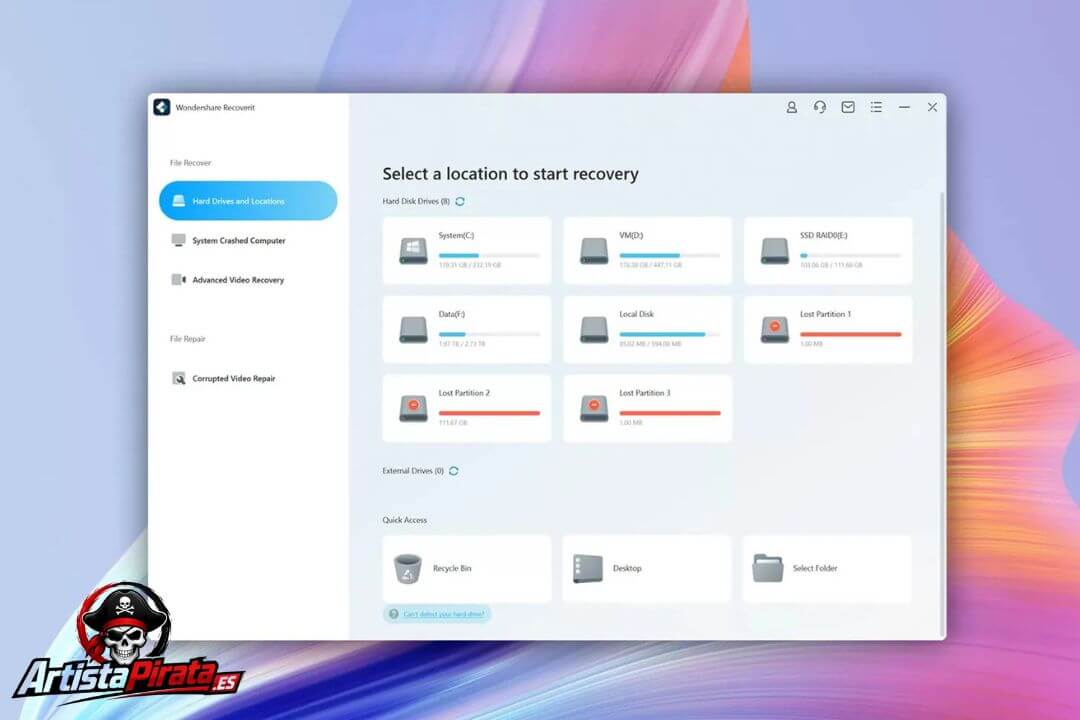Image resolution: width=1080 pixels, height=720 pixels.
Task: Select the SSD RAID0(E:) drive icon
Action: [774, 251]
